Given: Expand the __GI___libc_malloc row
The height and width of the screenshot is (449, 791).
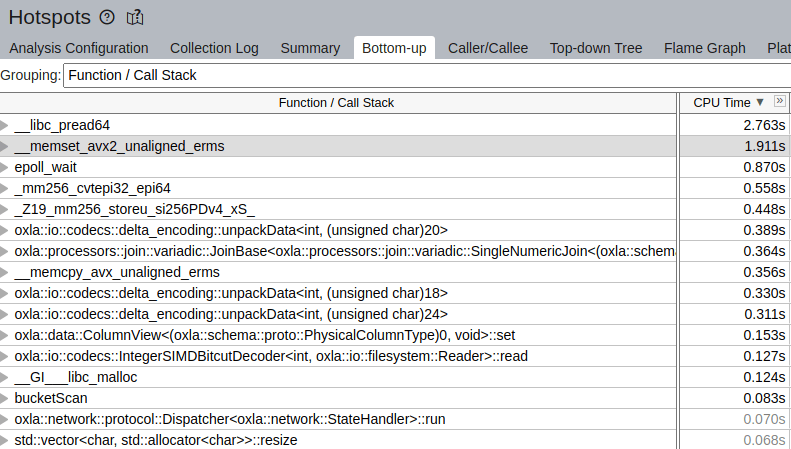Looking at the screenshot, I should [4, 377].
